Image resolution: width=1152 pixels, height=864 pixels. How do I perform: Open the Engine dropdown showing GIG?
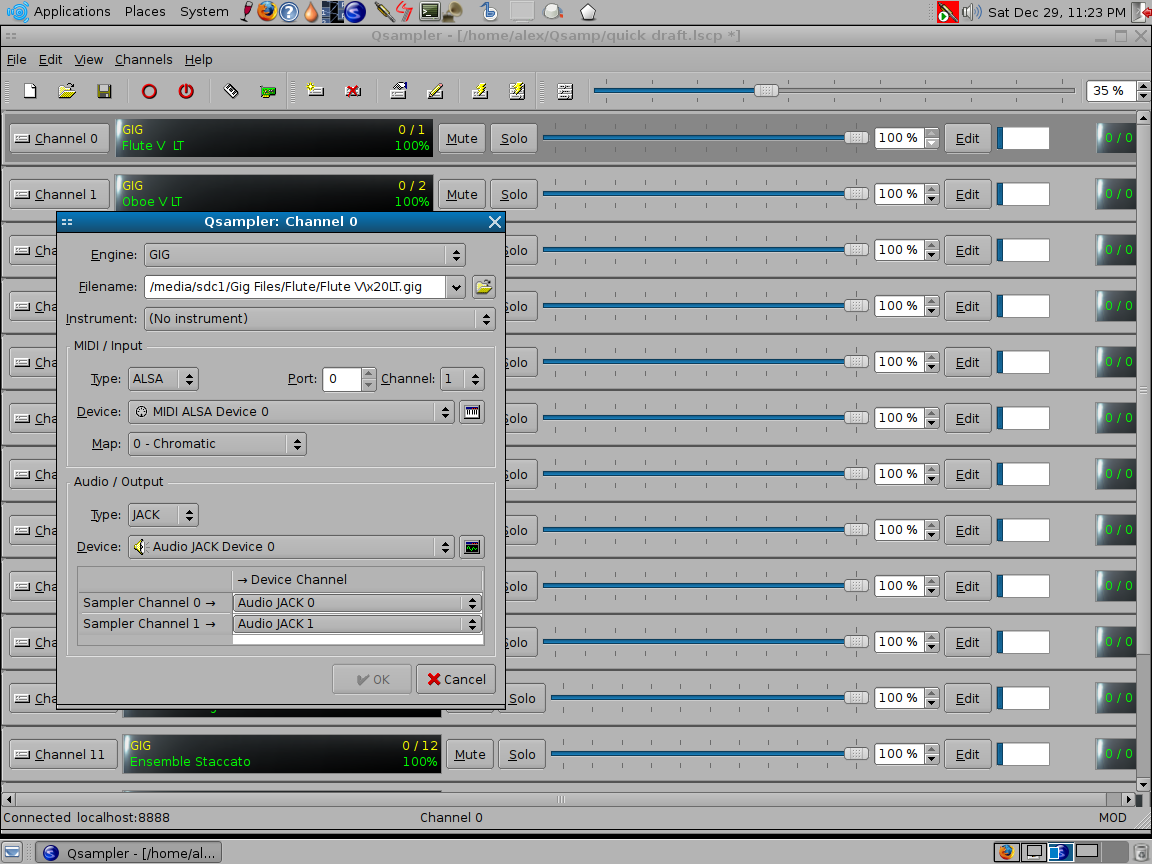point(305,255)
